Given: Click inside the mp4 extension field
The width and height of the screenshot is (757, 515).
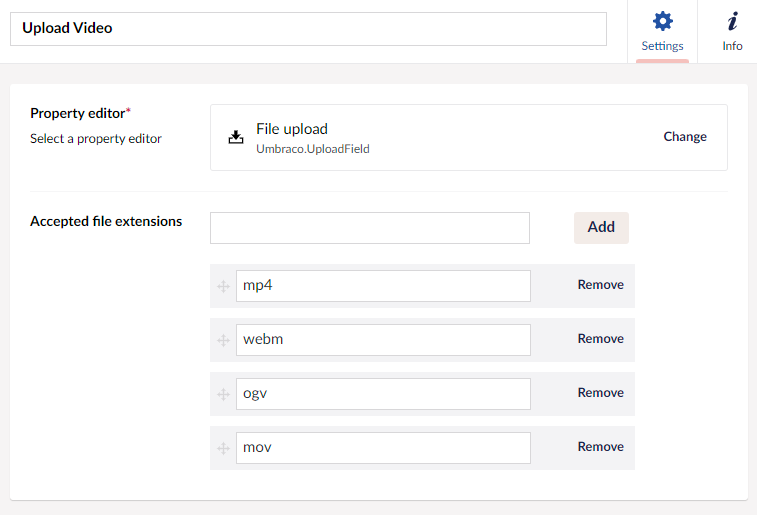Looking at the screenshot, I should (x=383, y=286).
